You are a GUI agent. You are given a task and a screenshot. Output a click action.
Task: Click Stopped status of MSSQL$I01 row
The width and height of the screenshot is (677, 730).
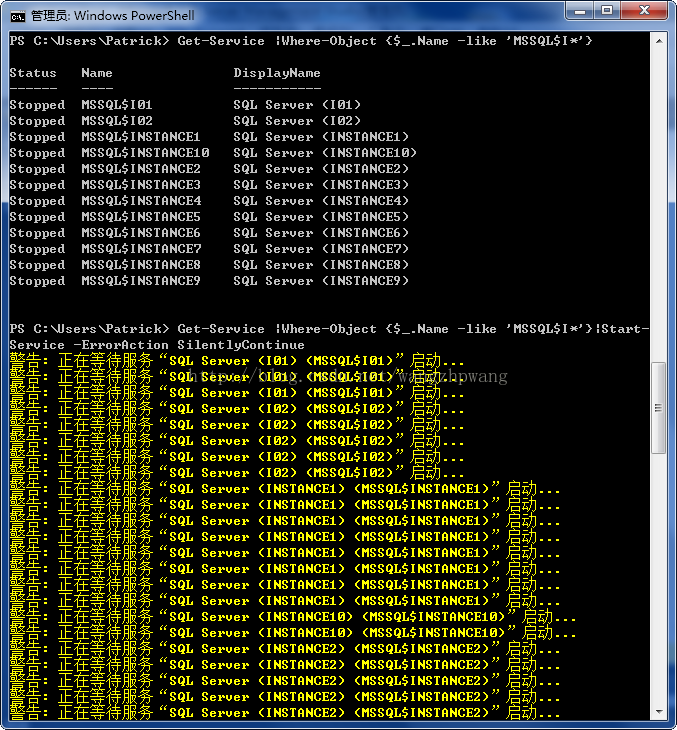(x=37, y=105)
